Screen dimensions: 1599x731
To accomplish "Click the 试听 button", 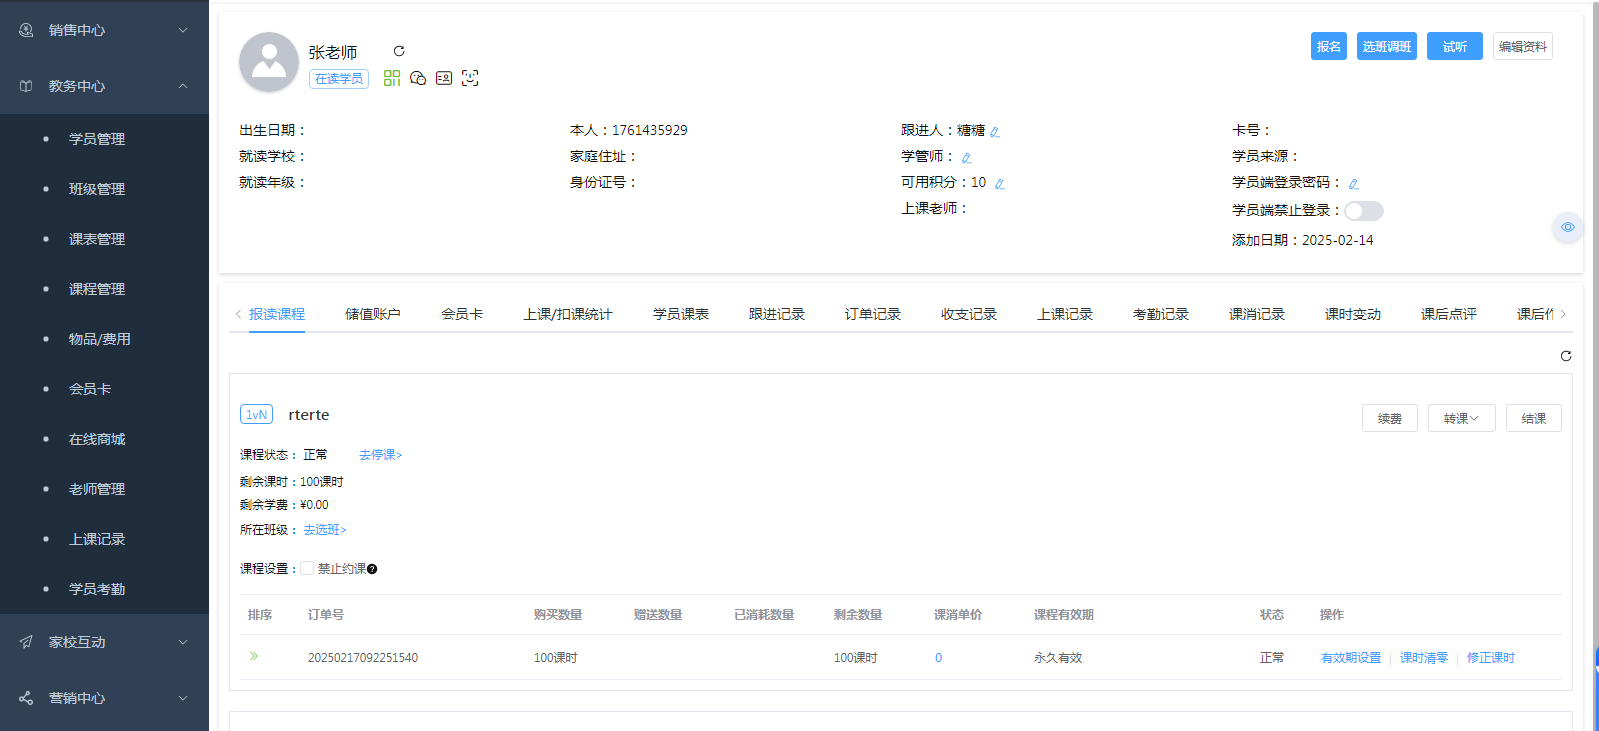I will tap(1455, 46).
